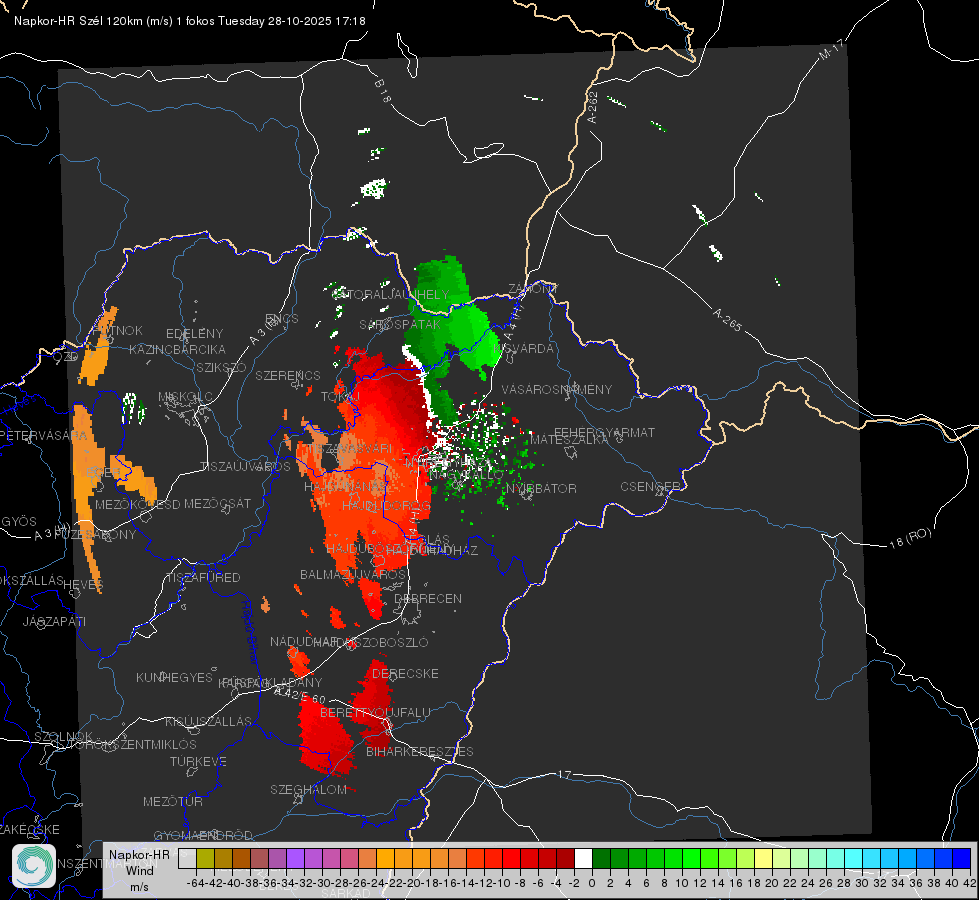Select the pale yellow 18 m/s legend swatch
Screen dimensions: 979x900
coord(764,858)
